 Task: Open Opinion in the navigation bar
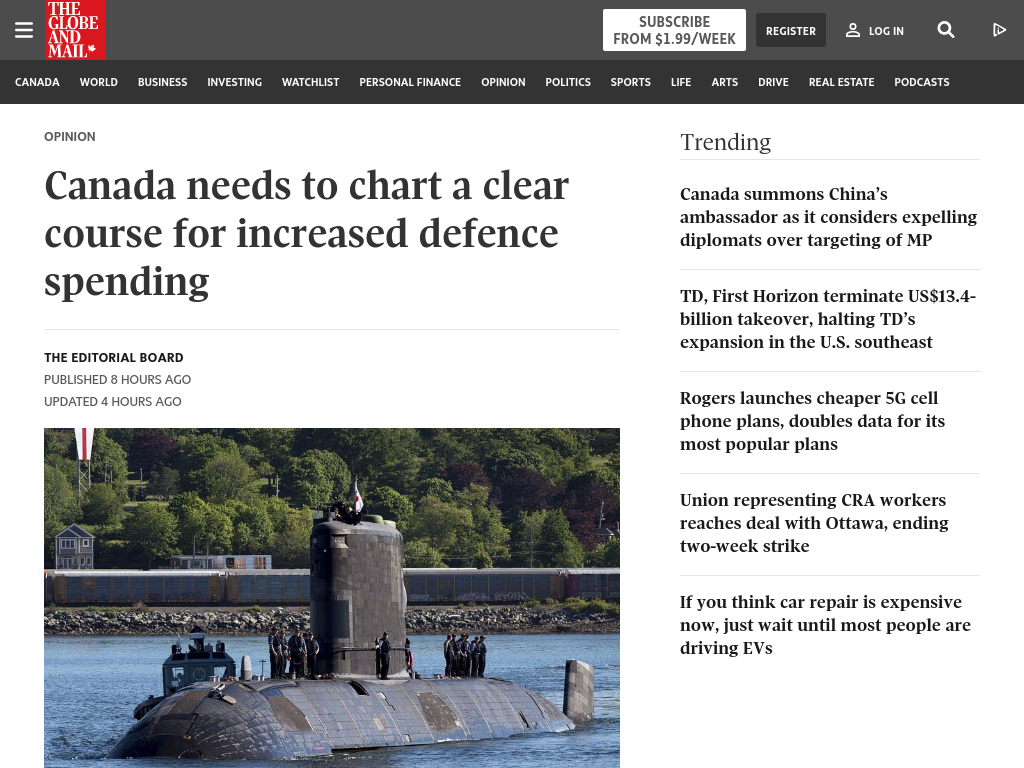(x=504, y=82)
